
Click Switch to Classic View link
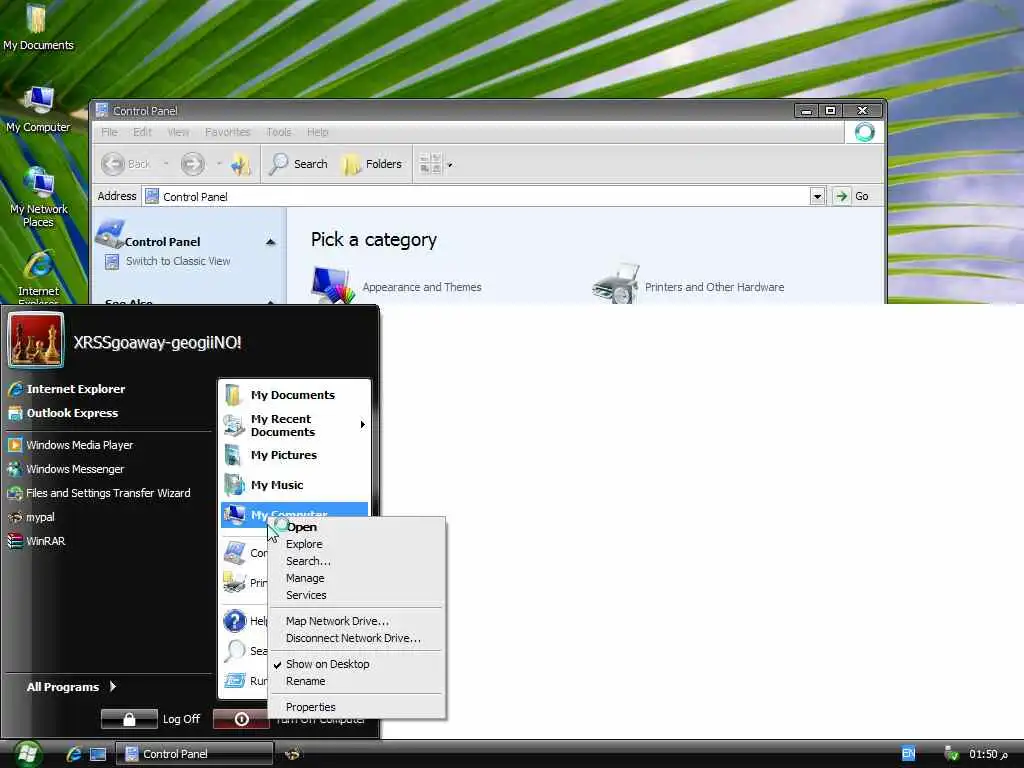[x=178, y=261]
